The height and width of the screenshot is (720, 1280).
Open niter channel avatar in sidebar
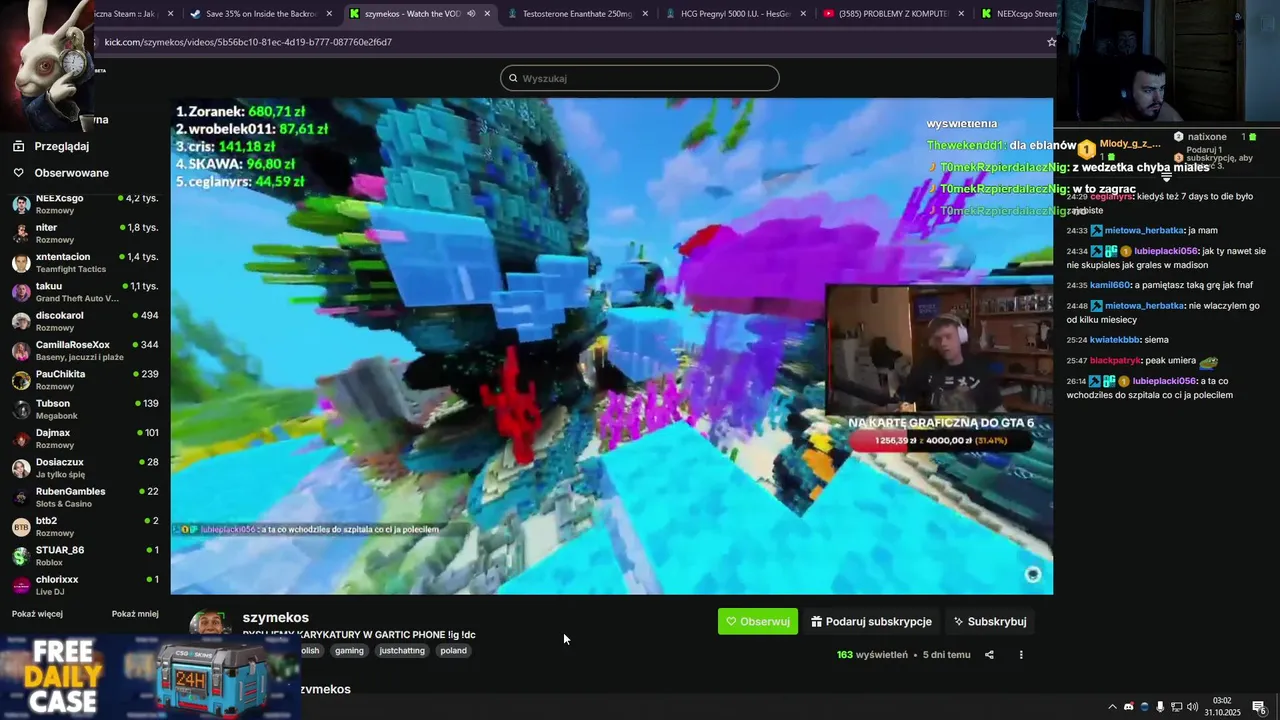click(x=21, y=233)
